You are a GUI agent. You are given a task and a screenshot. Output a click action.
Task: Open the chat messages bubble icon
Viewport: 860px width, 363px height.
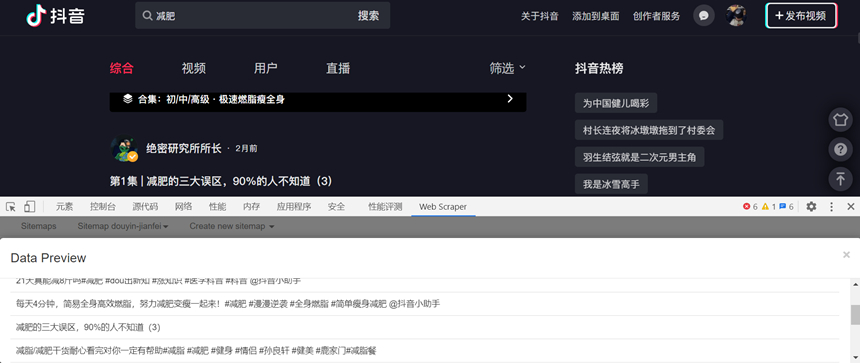click(704, 15)
